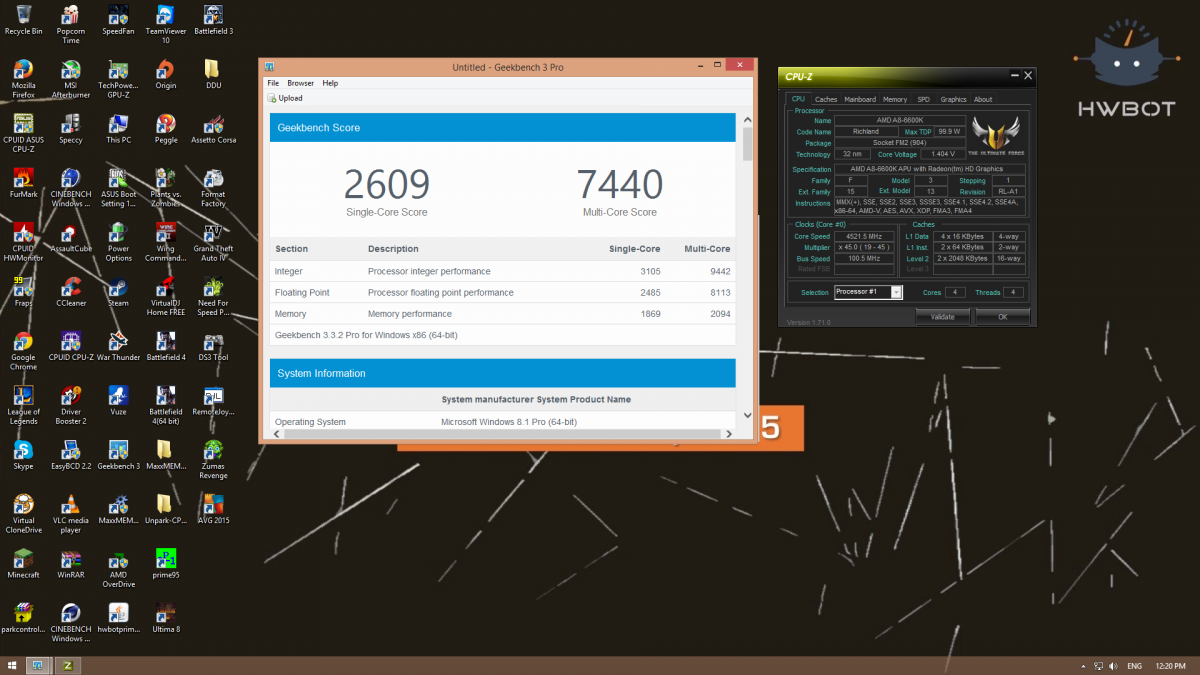Open Battlefield 3 desktop shortcut

click(x=213, y=20)
